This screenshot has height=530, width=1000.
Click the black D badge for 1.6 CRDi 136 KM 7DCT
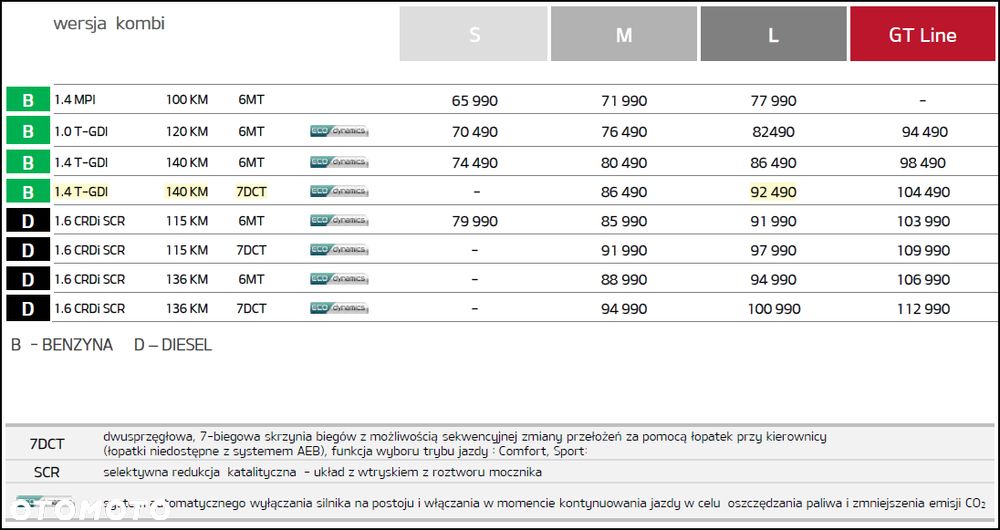point(28,309)
